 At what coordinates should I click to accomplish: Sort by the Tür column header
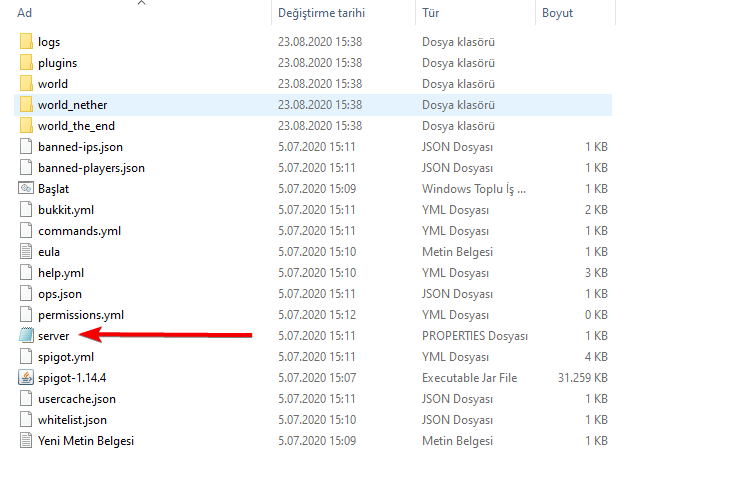click(x=430, y=13)
